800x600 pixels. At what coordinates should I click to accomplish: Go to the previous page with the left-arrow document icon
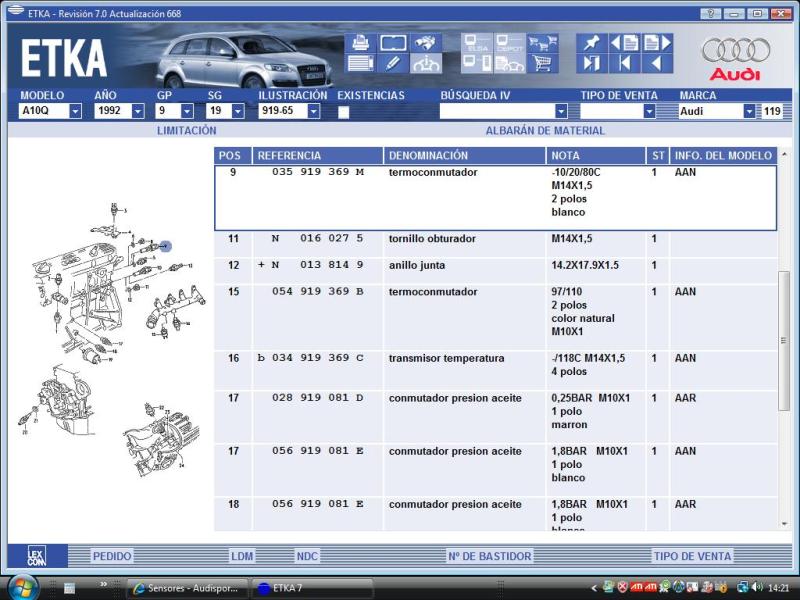624,42
